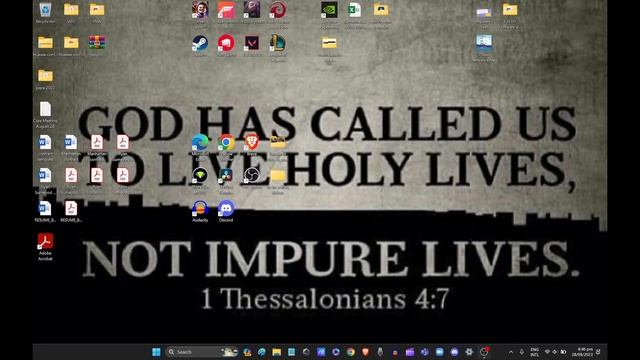Open Brave browser from the taskbar
Viewport: 640px width, 360px height.
365,352
